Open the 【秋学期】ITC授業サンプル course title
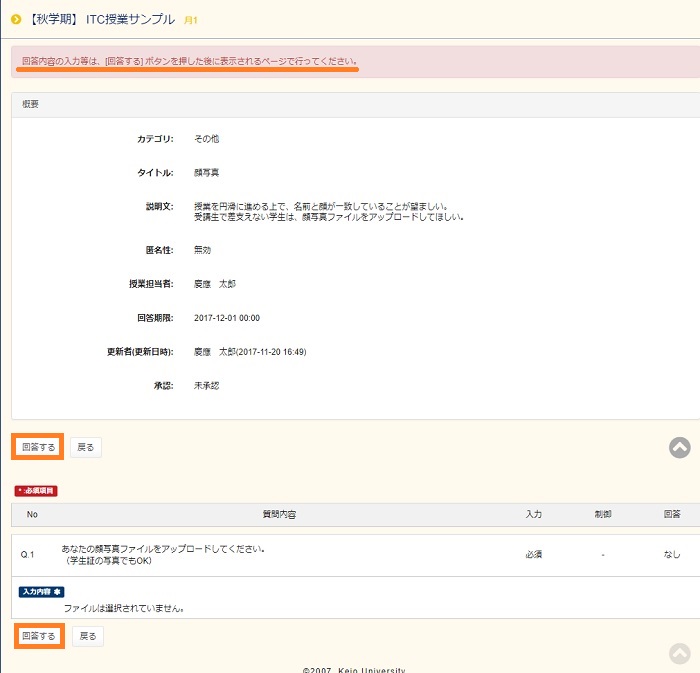This screenshot has width=700, height=673. (102, 19)
